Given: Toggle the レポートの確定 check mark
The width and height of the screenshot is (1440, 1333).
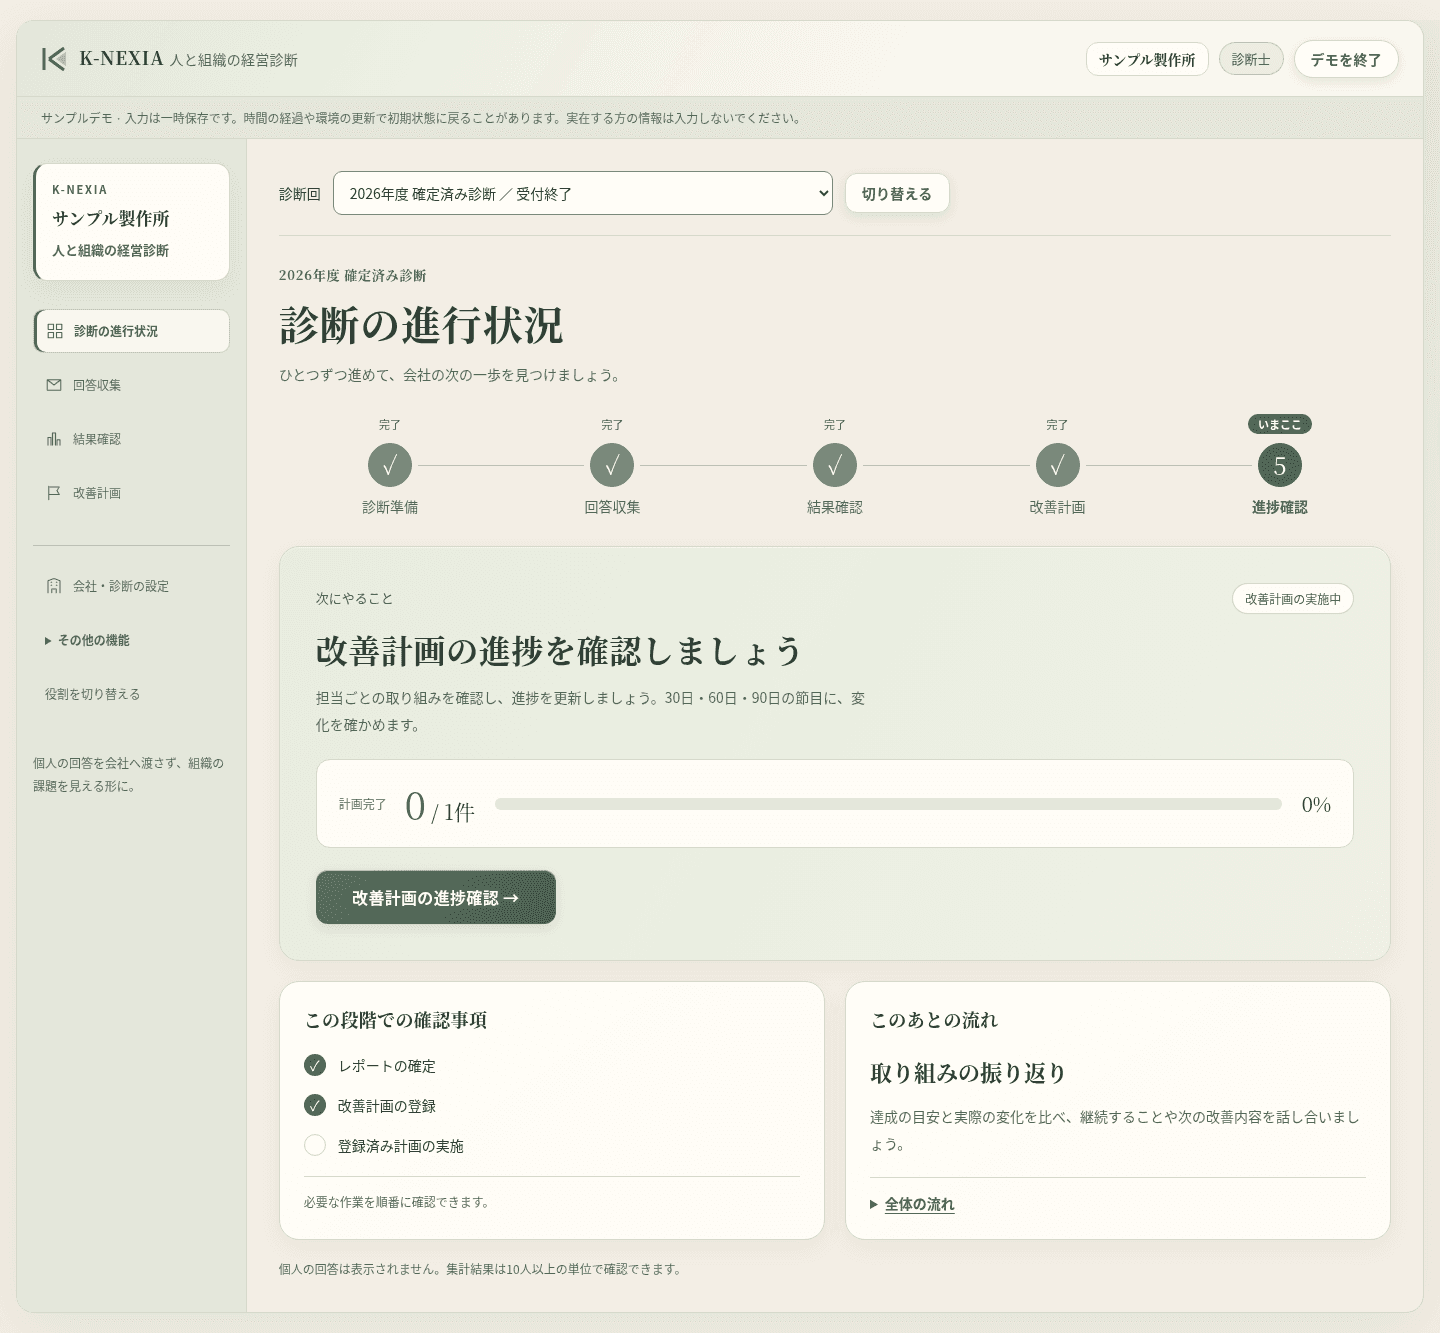Looking at the screenshot, I should 315,1065.
